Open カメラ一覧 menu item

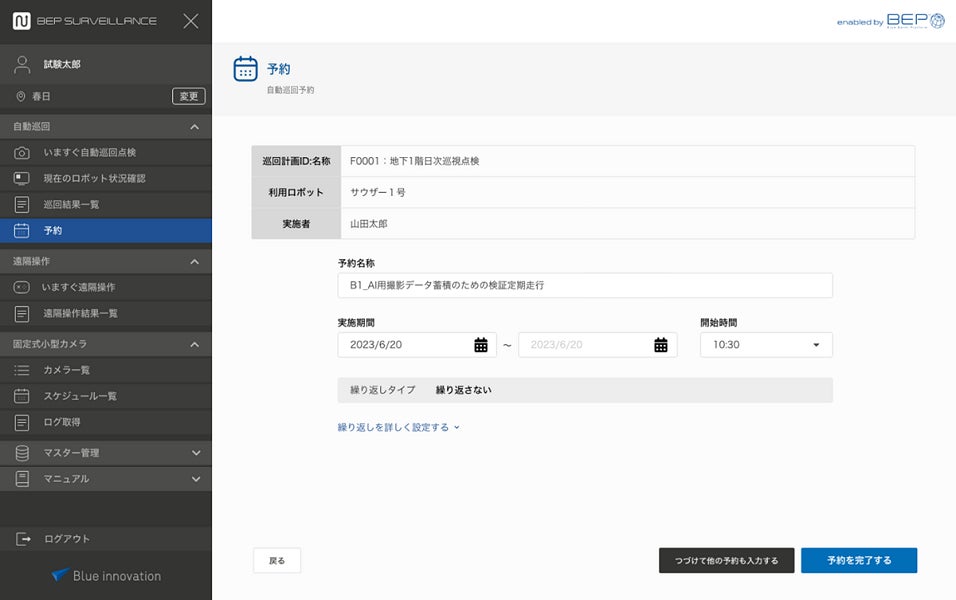pyautogui.click(x=66, y=370)
